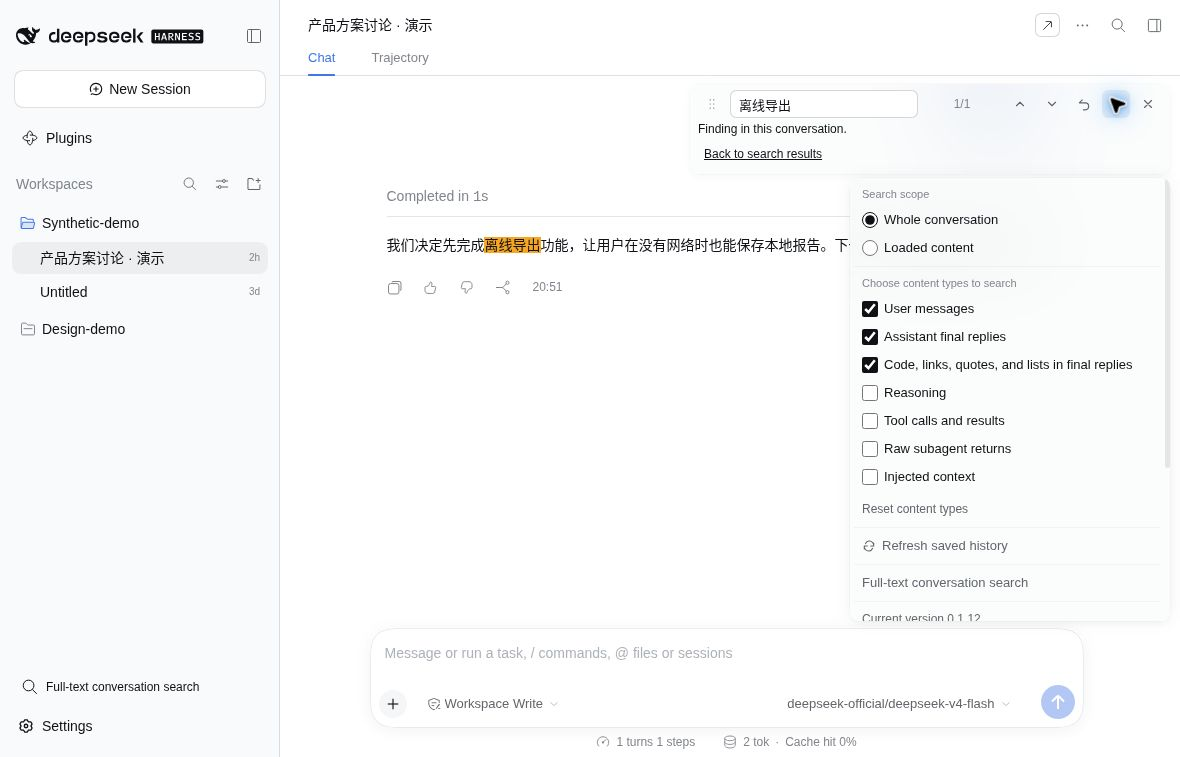The width and height of the screenshot is (1180, 757).
Task: Click the search options panel scrollbar
Action: [1166, 324]
